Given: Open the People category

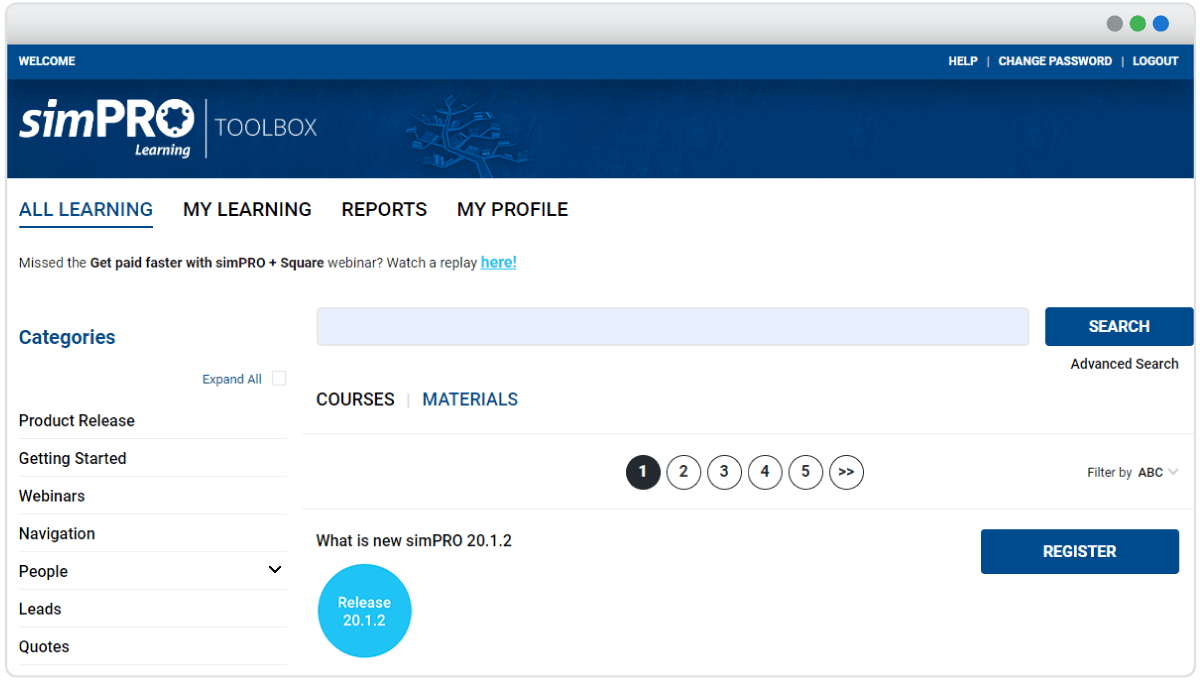Looking at the screenshot, I should tap(44, 571).
